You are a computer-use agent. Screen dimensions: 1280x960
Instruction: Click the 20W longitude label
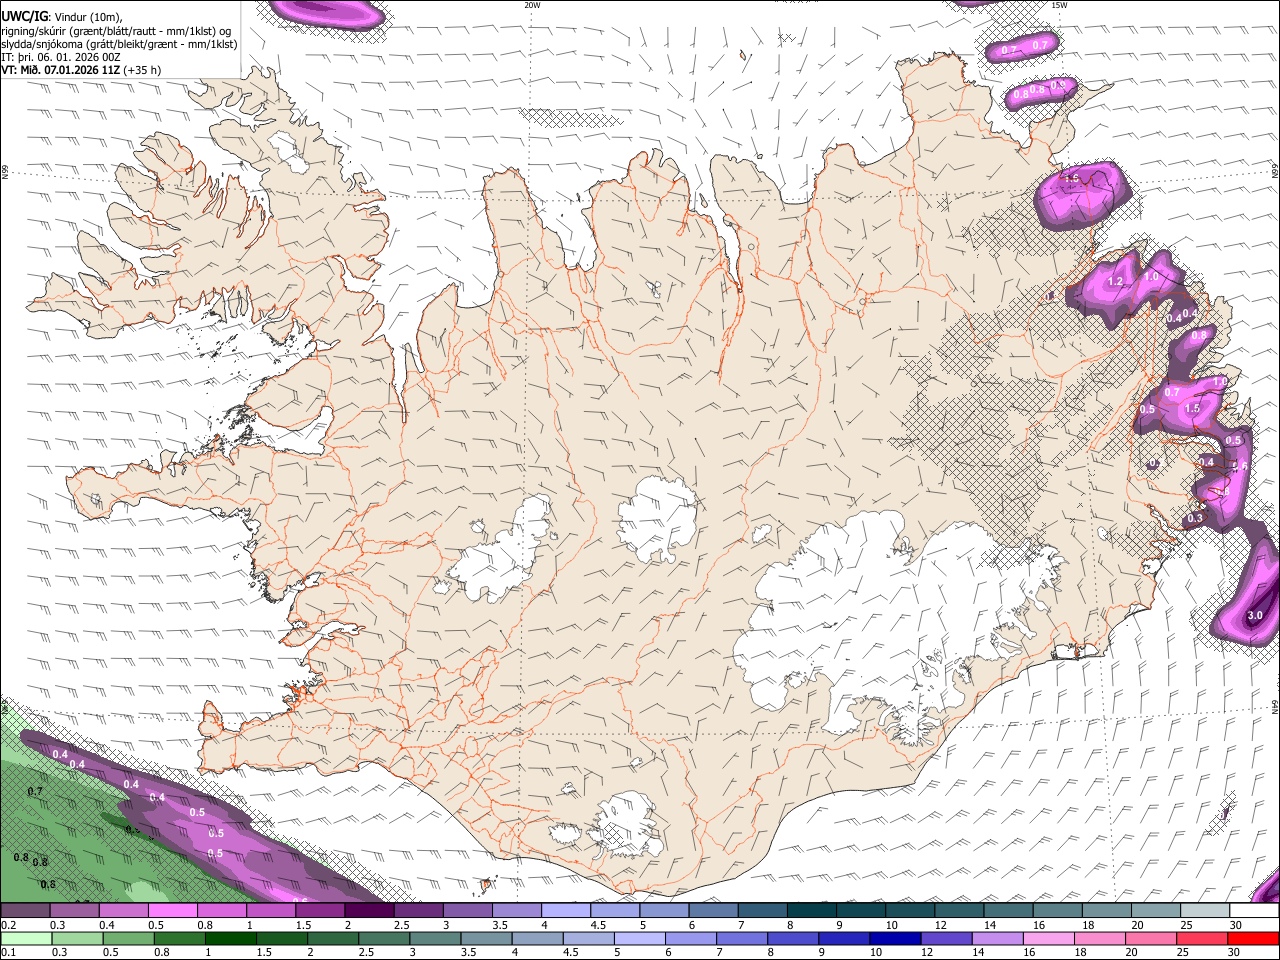pos(532,5)
